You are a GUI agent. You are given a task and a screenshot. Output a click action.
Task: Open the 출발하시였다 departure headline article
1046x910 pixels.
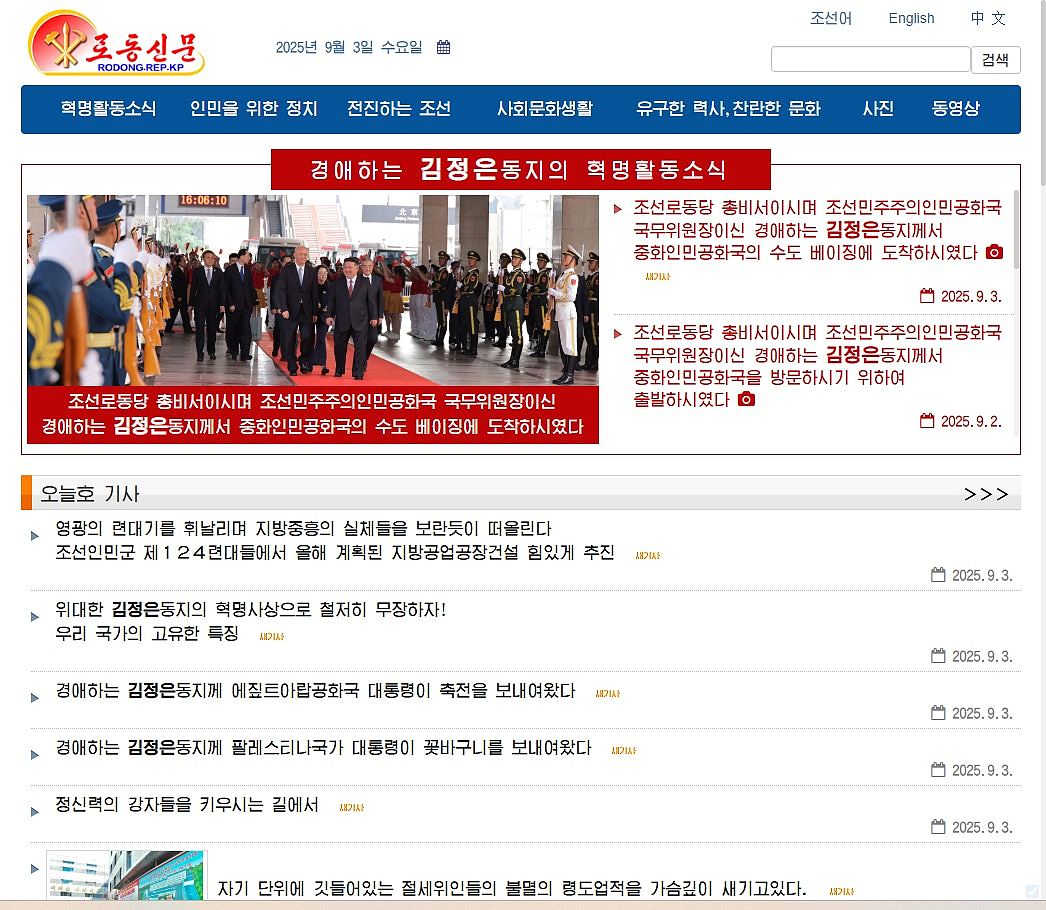(817, 366)
